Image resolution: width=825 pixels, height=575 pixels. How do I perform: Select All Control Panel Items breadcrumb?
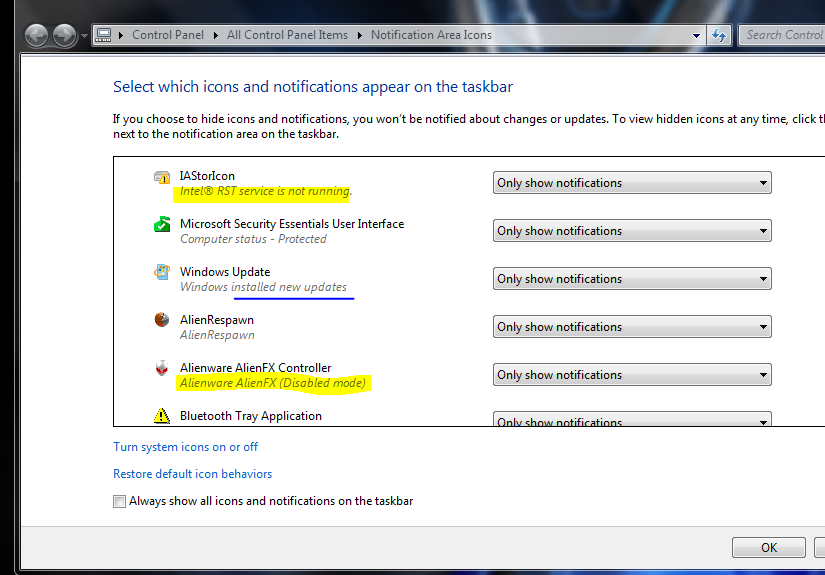click(x=287, y=35)
